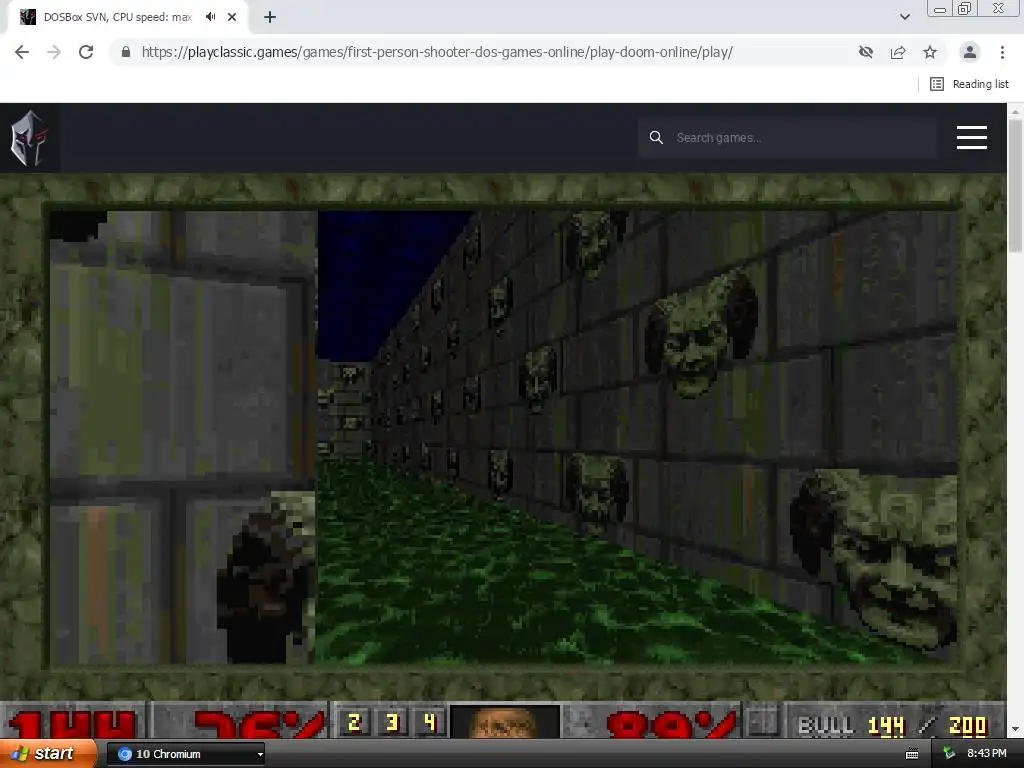
Task: Click the network tray icon
Action: (949, 754)
